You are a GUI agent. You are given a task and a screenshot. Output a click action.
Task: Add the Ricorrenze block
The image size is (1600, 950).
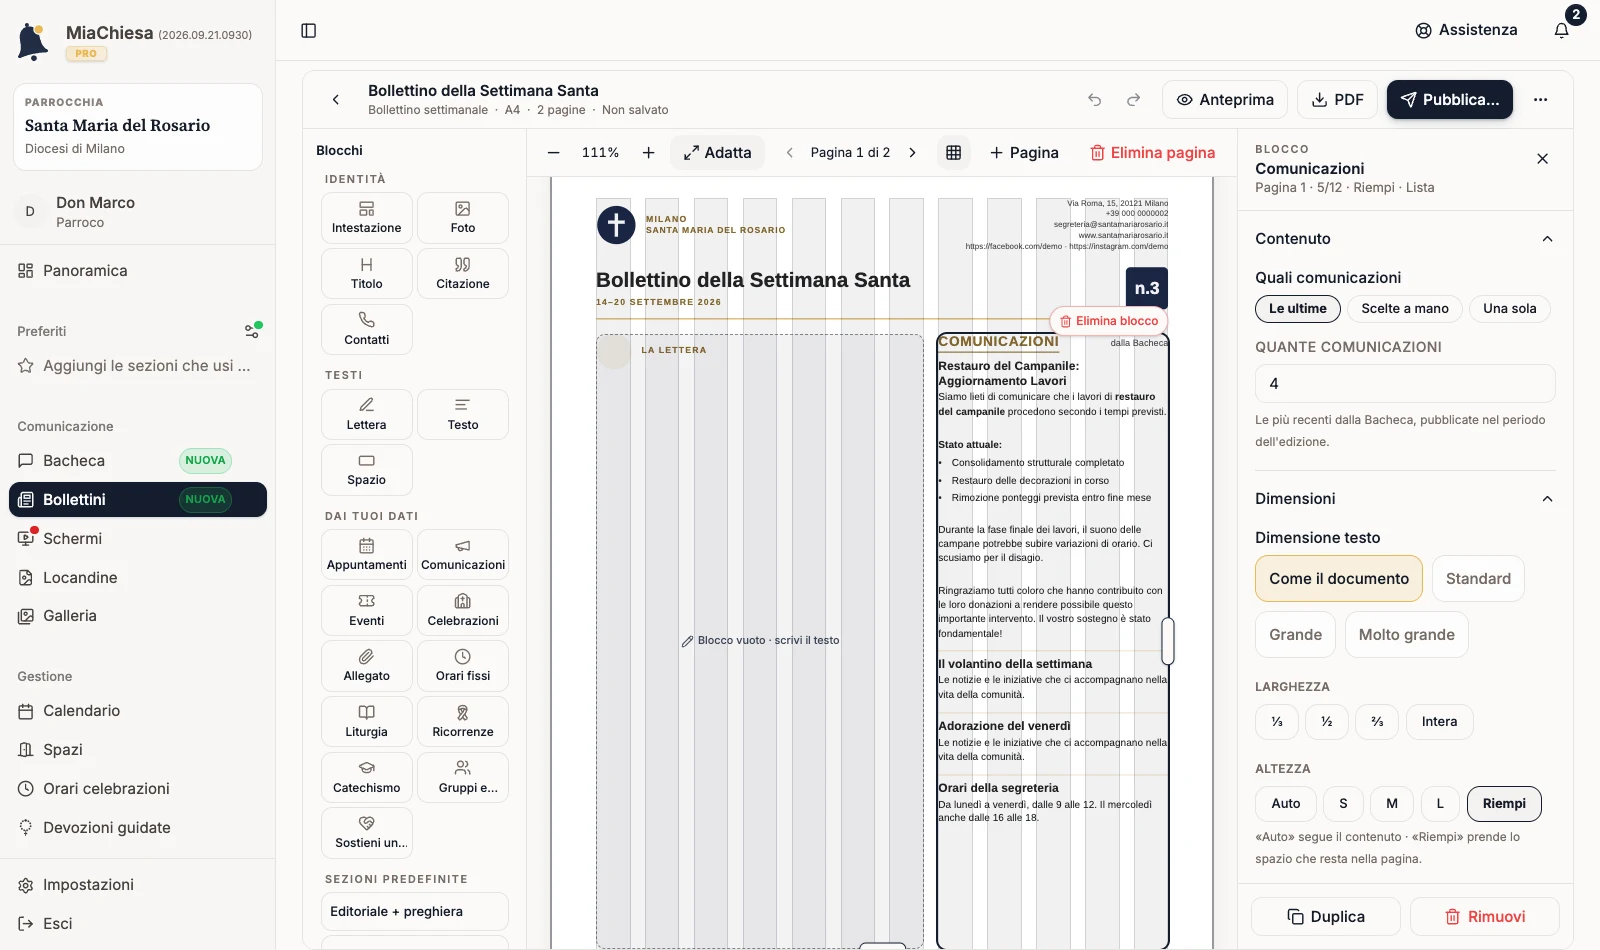(x=463, y=722)
